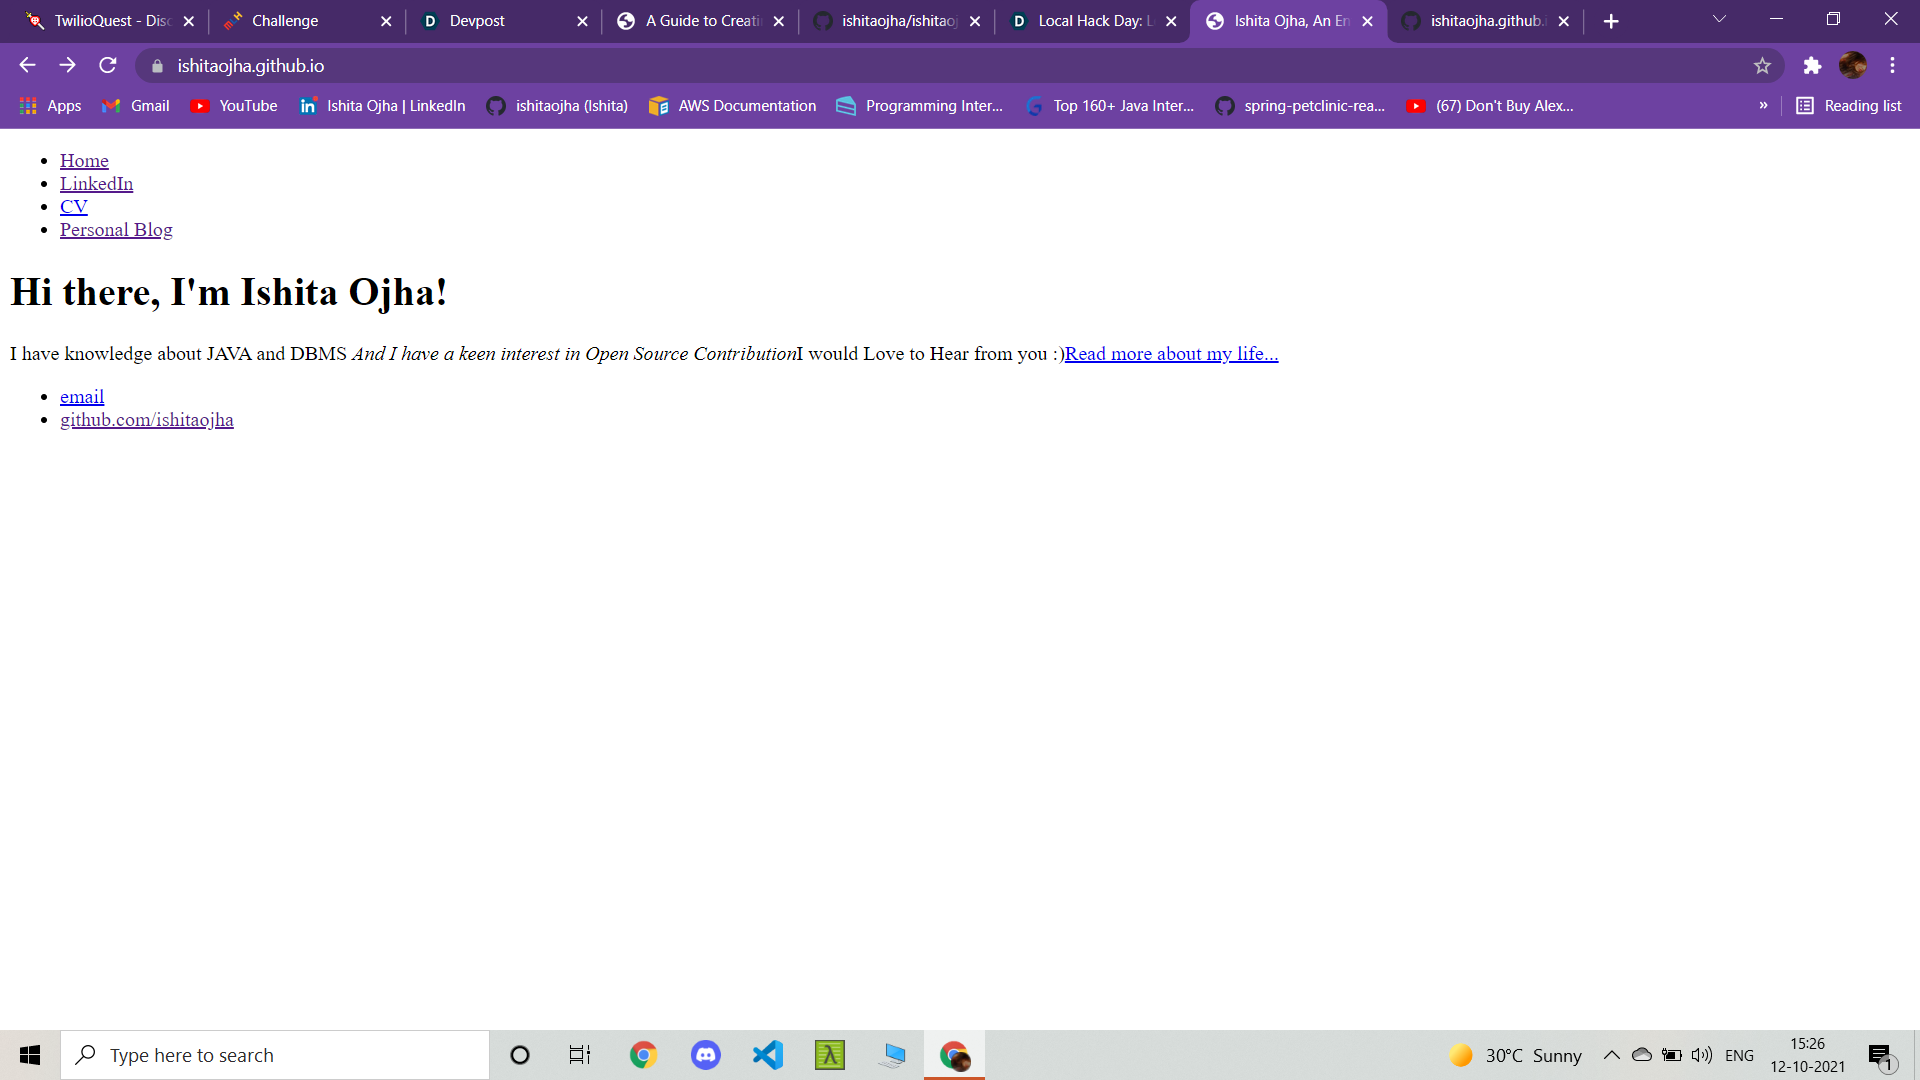
Task: Open the new tab plus button
Action: coord(1611,21)
